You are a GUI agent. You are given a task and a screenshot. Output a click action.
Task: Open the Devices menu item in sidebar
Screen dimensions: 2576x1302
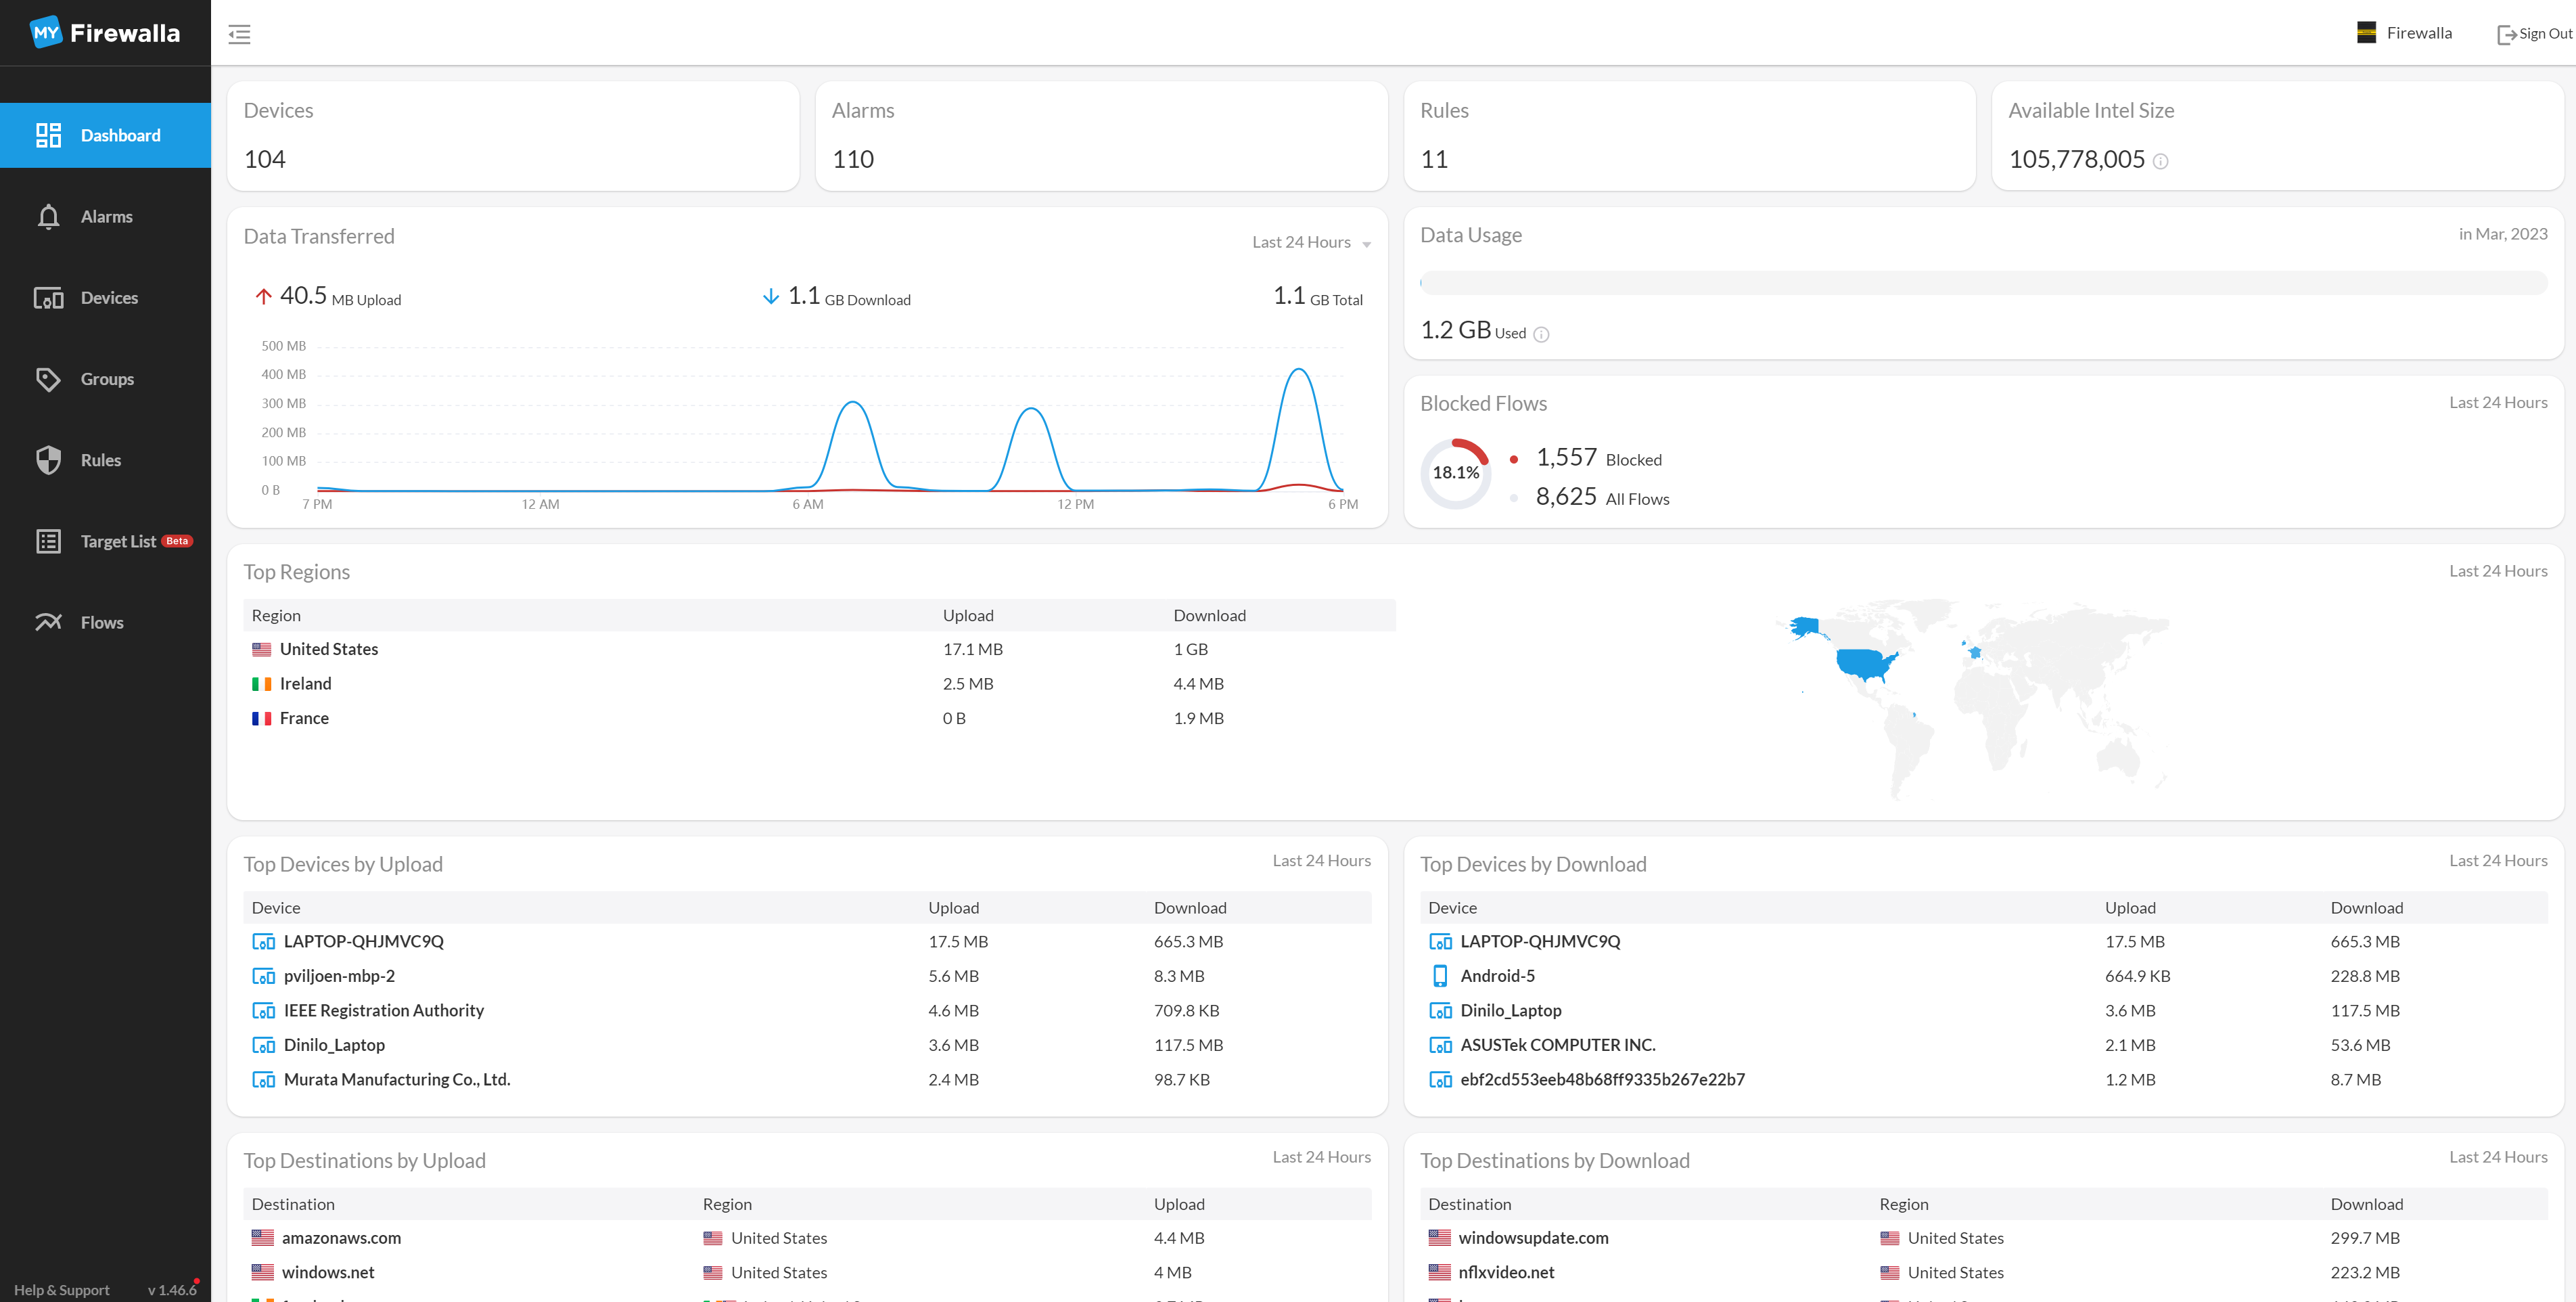coord(109,298)
